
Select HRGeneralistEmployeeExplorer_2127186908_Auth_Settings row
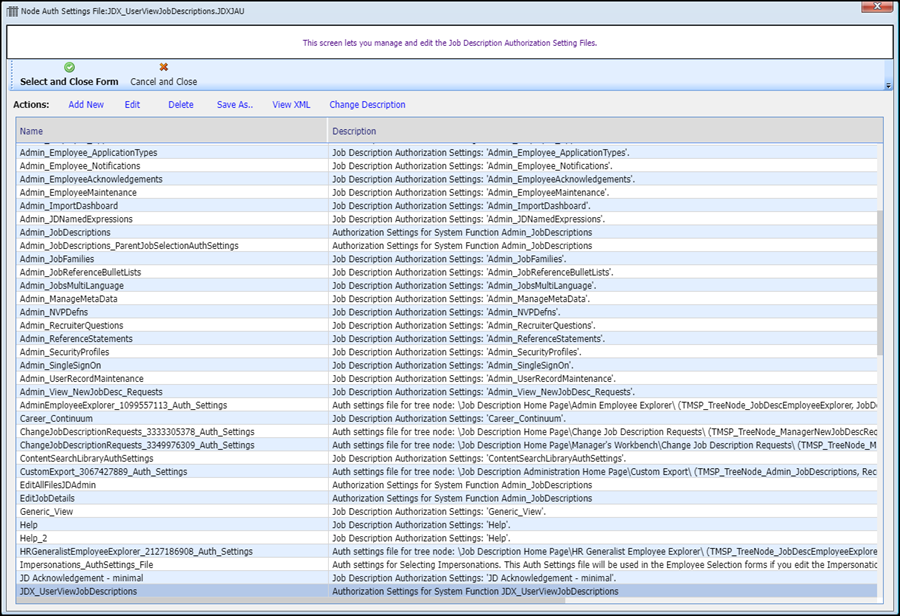coord(447,552)
